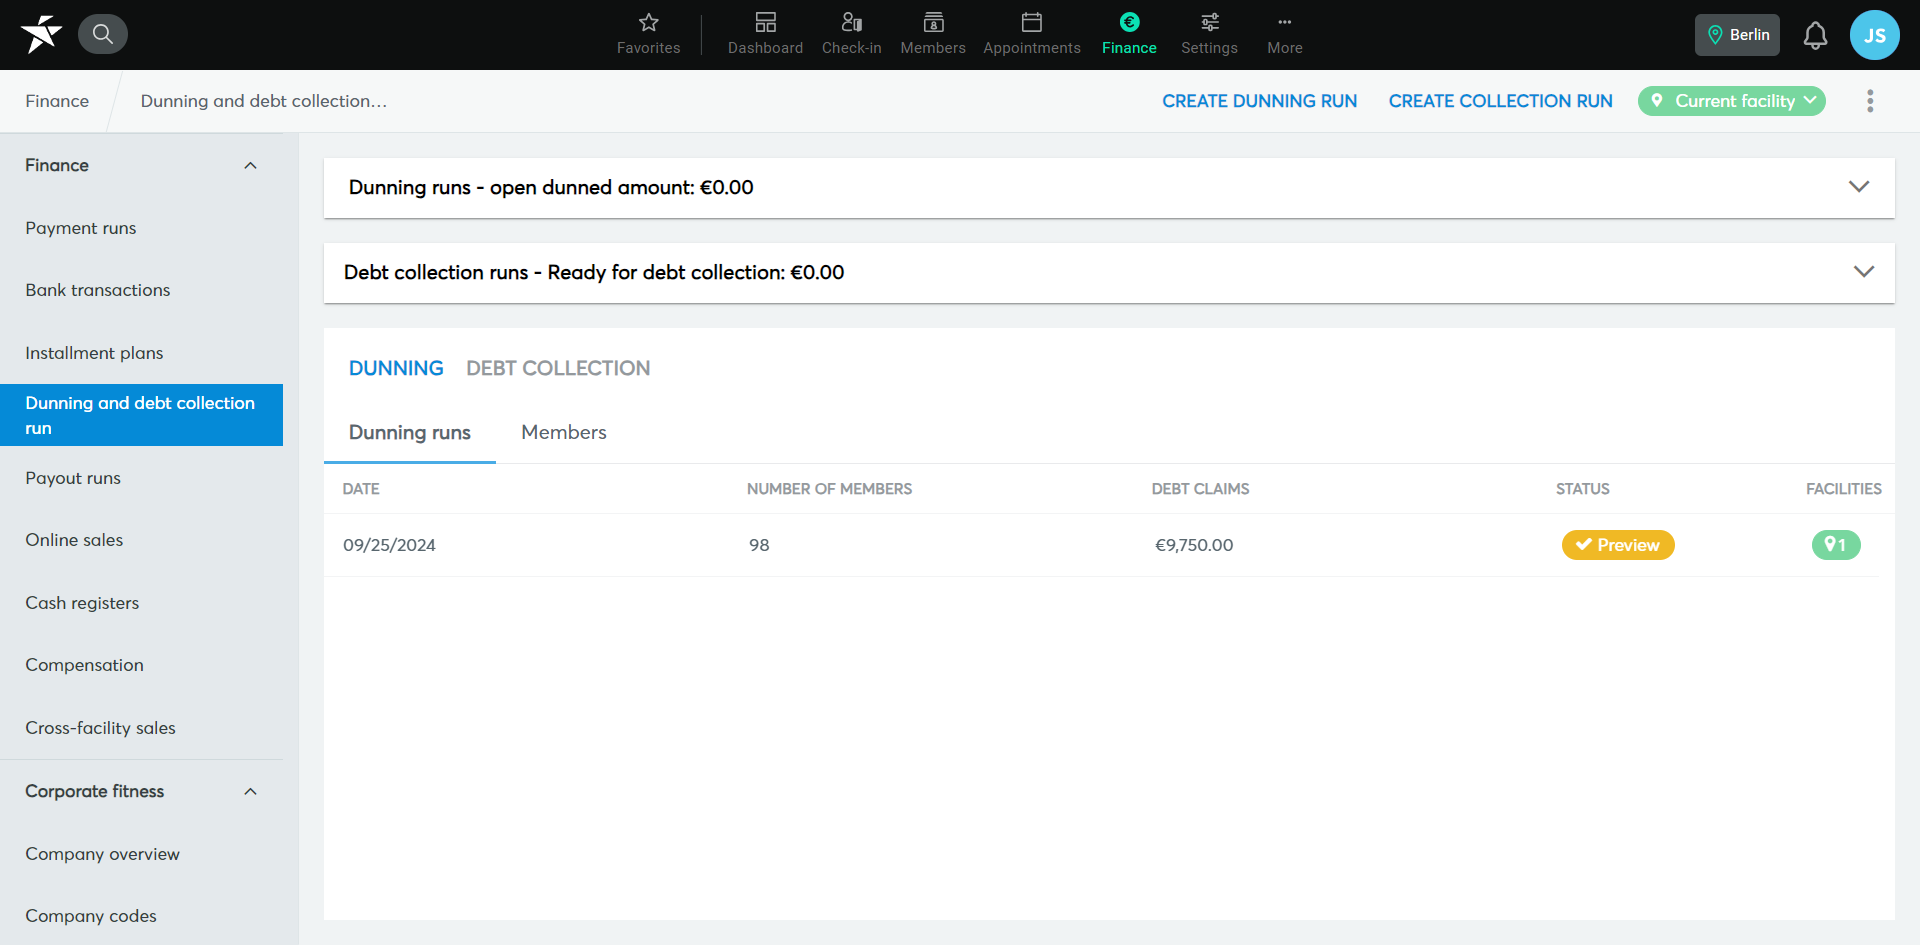Click Finance breadcrumb
This screenshot has width=1920, height=945.
pyautogui.click(x=57, y=101)
